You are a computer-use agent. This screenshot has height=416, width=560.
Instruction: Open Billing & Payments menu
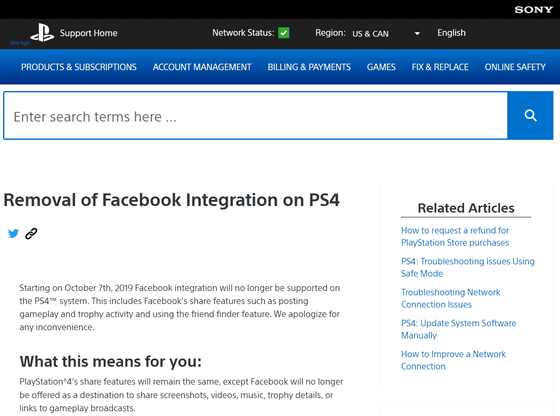309,67
